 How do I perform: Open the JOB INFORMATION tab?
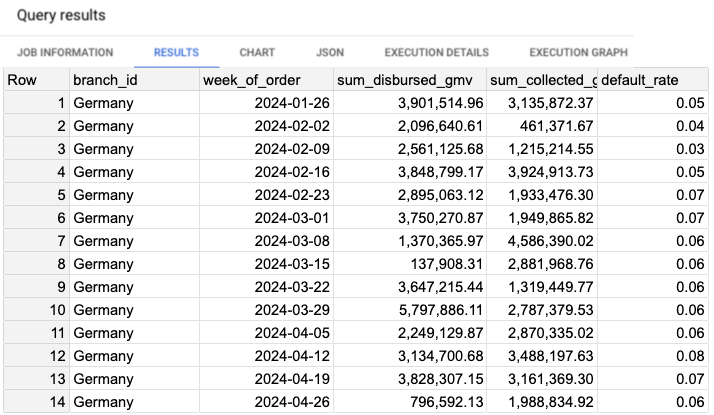pyautogui.click(x=64, y=52)
